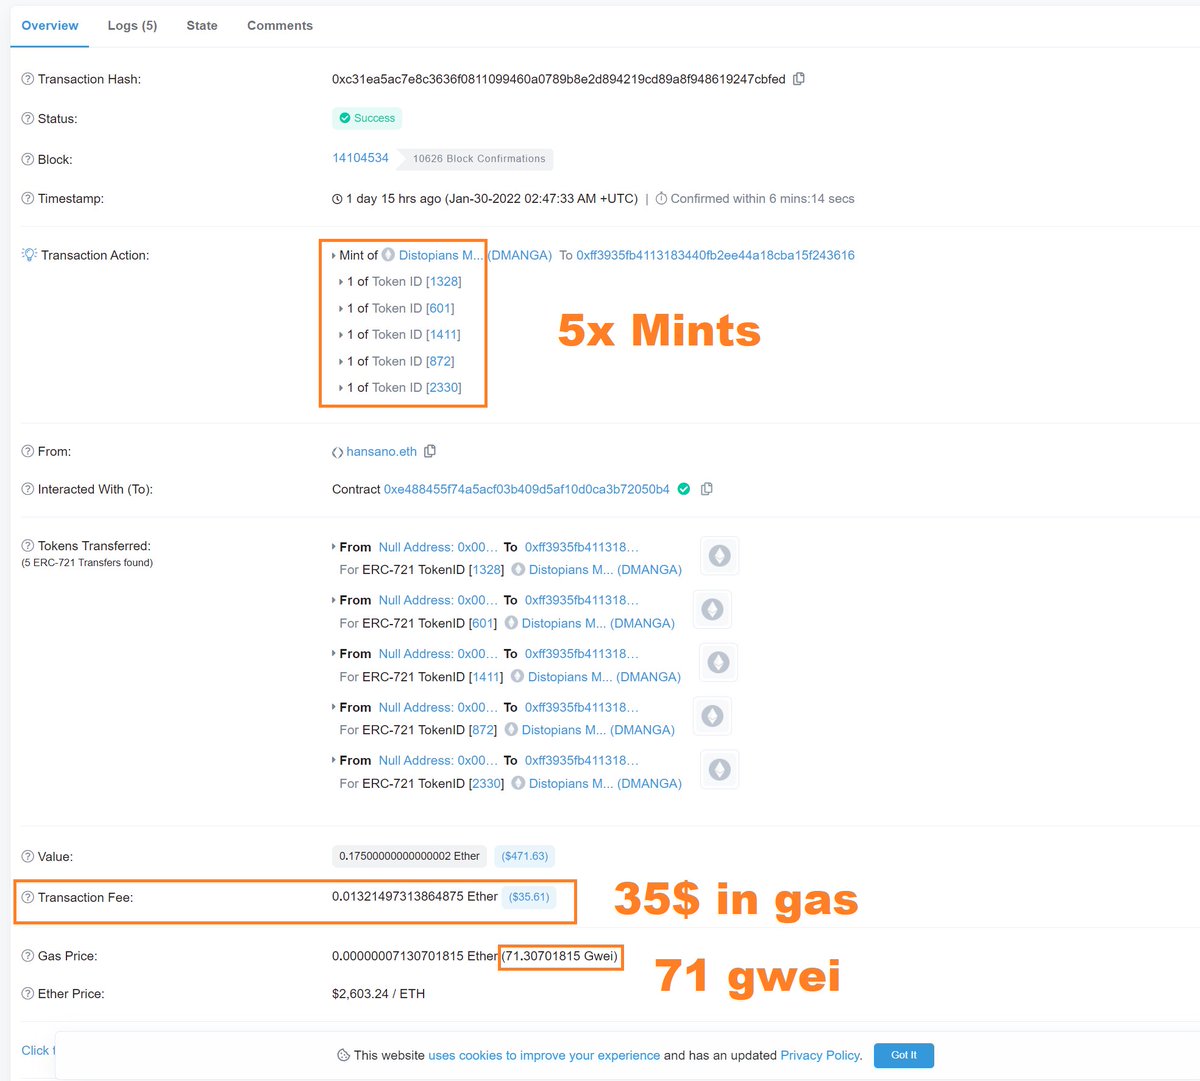Open Token ID 2330 link in Transaction Action
The width and height of the screenshot is (1200, 1081).
coord(444,388)
